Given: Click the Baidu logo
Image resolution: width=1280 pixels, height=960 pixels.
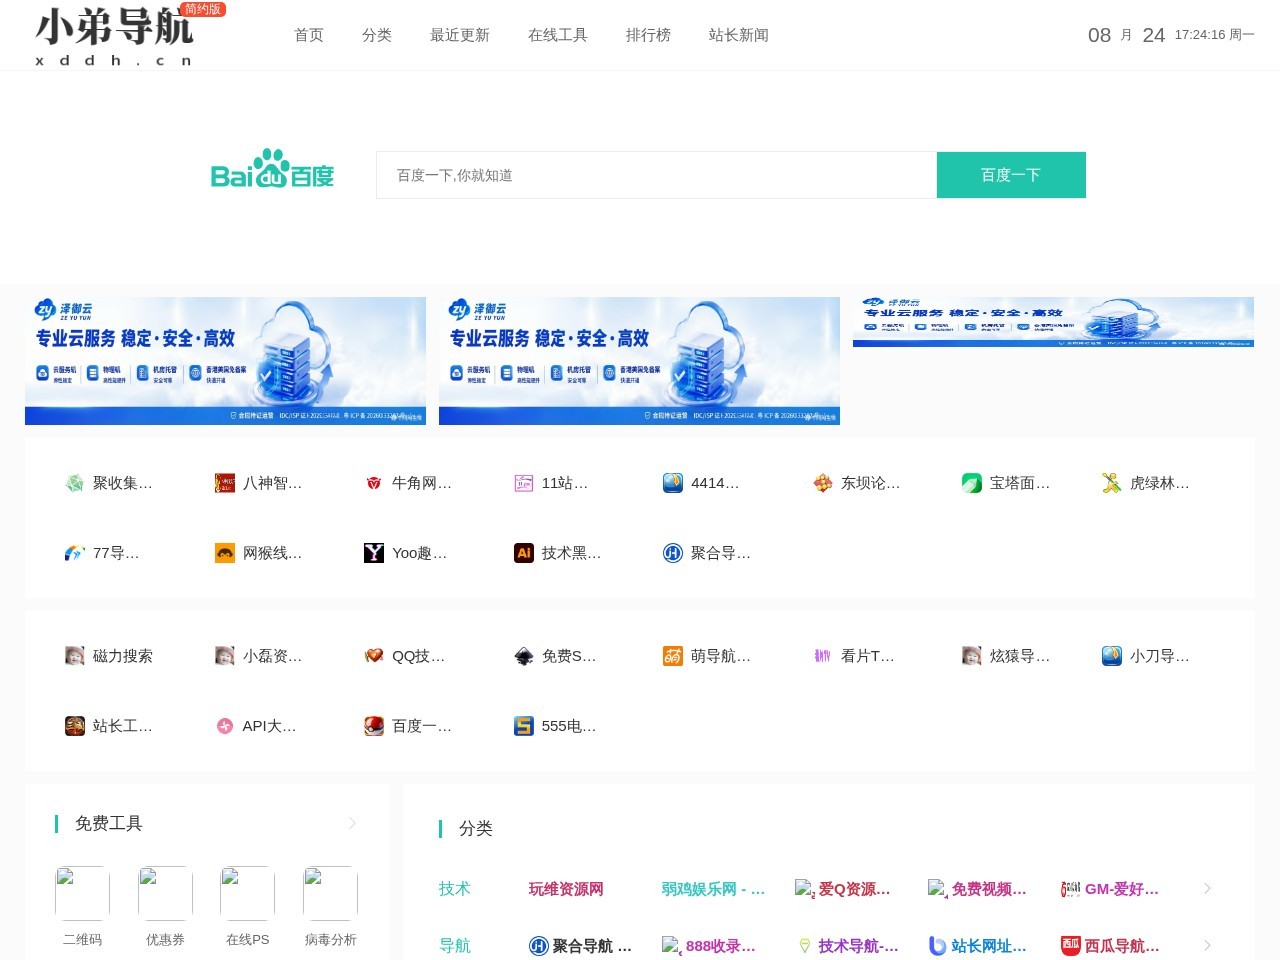Looking at the screenshot, I should [272, 169].
